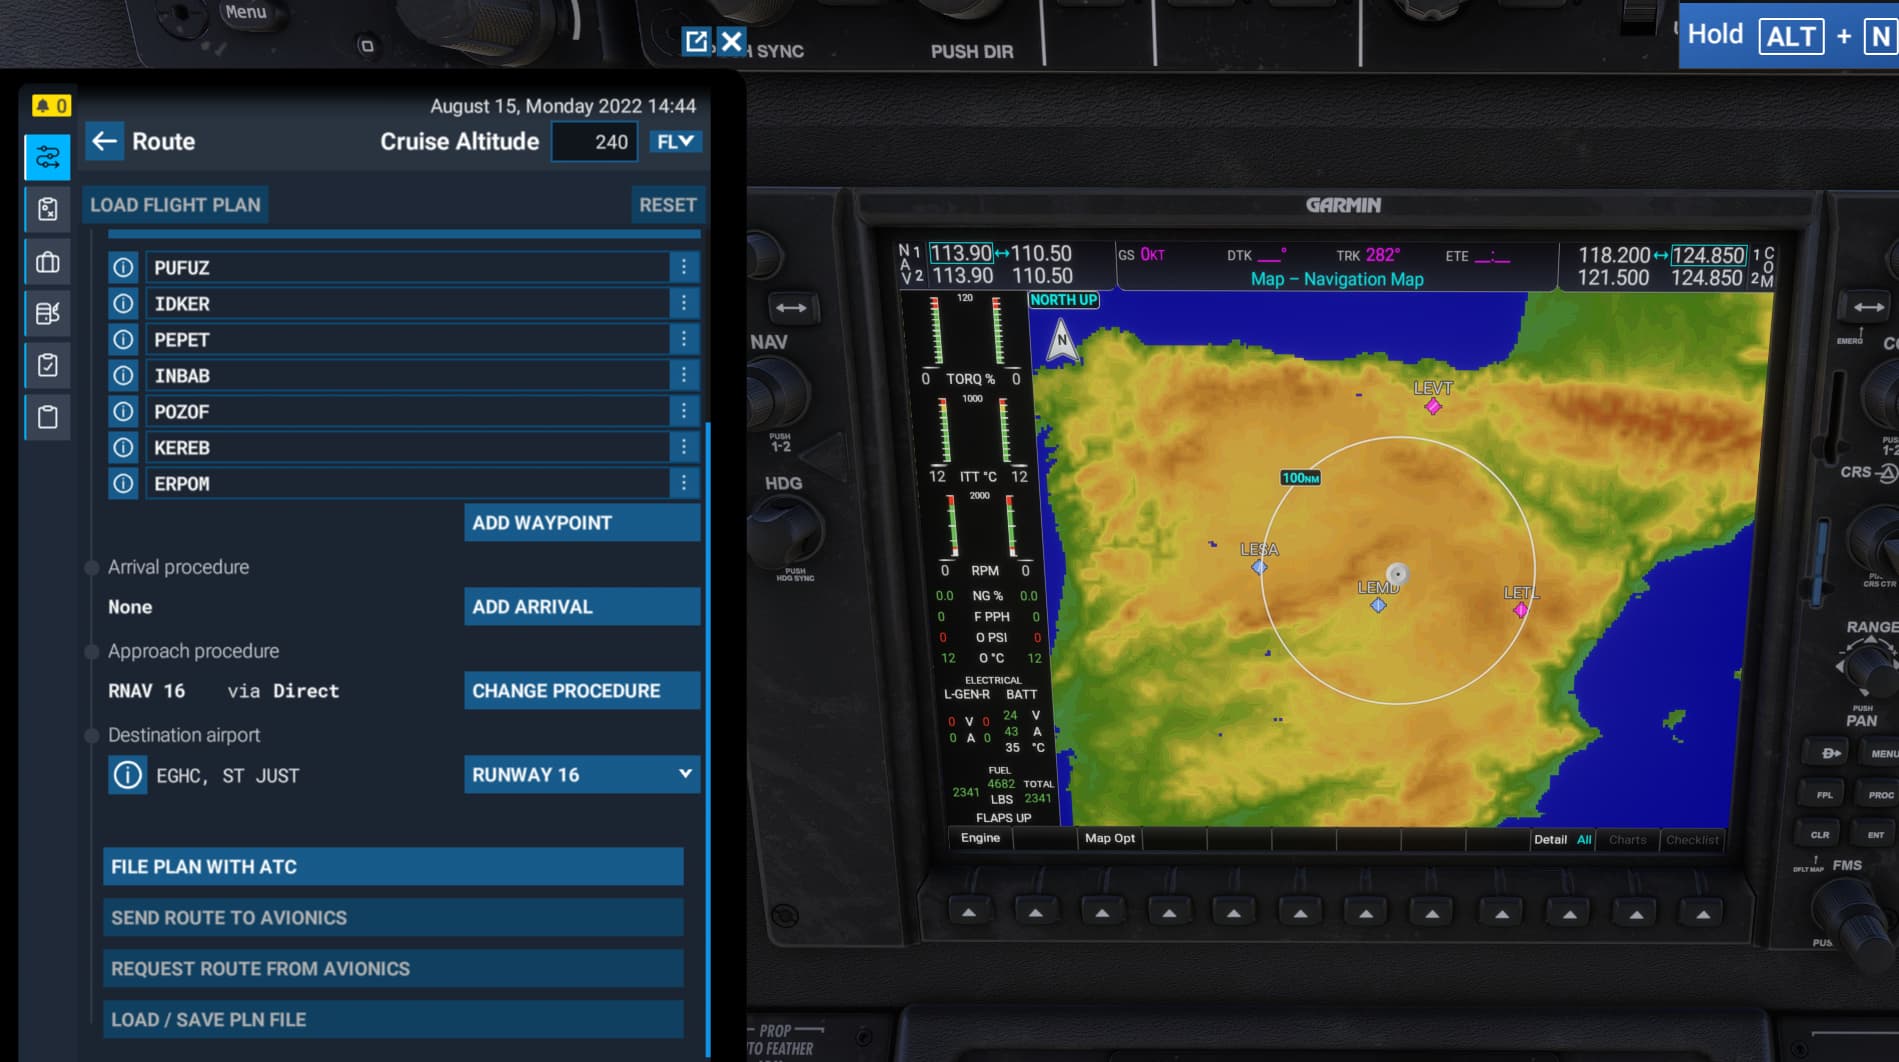This screenshot has height=1062, width=1899.
Task: Open the luggage payload sidebar icon
Action: 47,262
